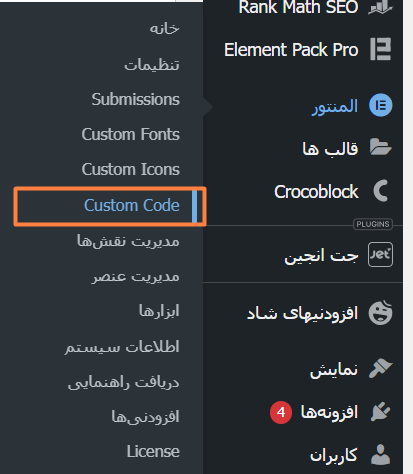Open the Submissions submenu item
413x474 pixels.
136,99
